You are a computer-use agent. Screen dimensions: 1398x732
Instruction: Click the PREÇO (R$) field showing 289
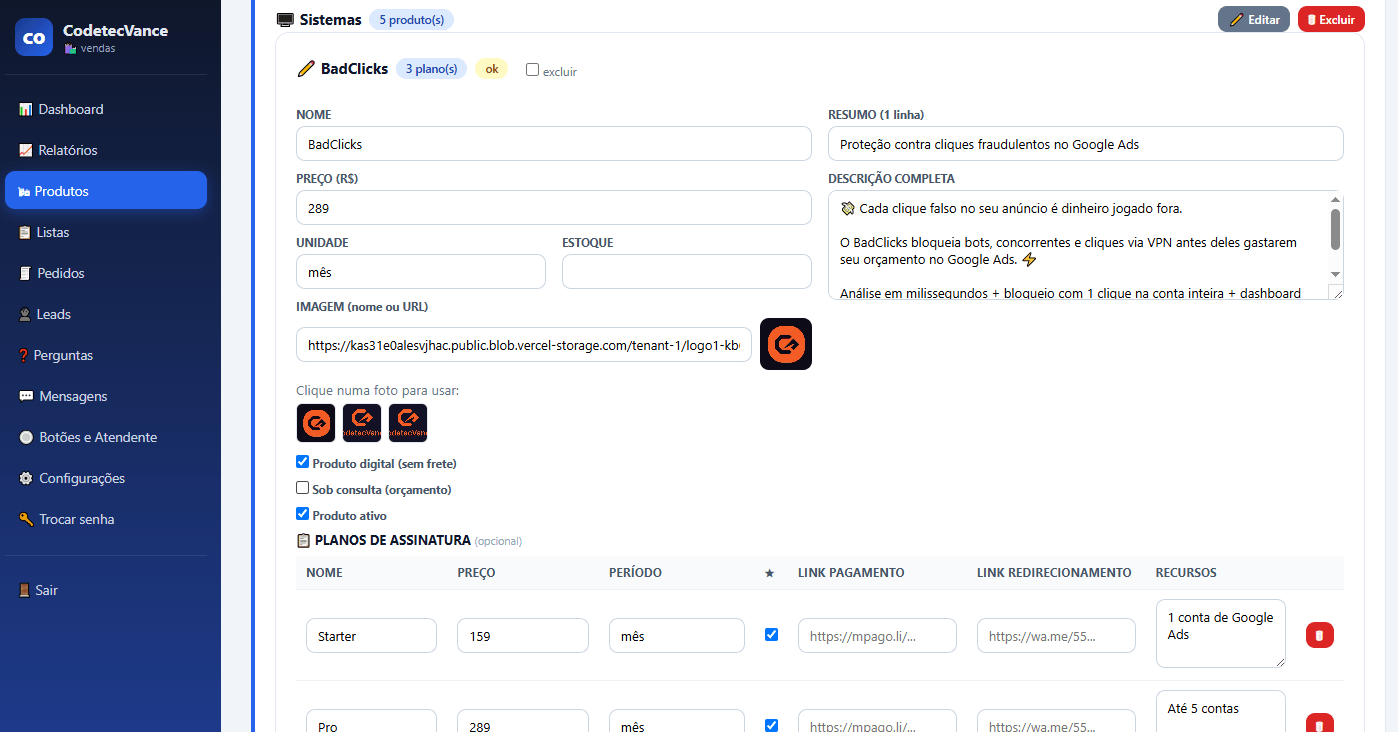(x=554, y=208)
